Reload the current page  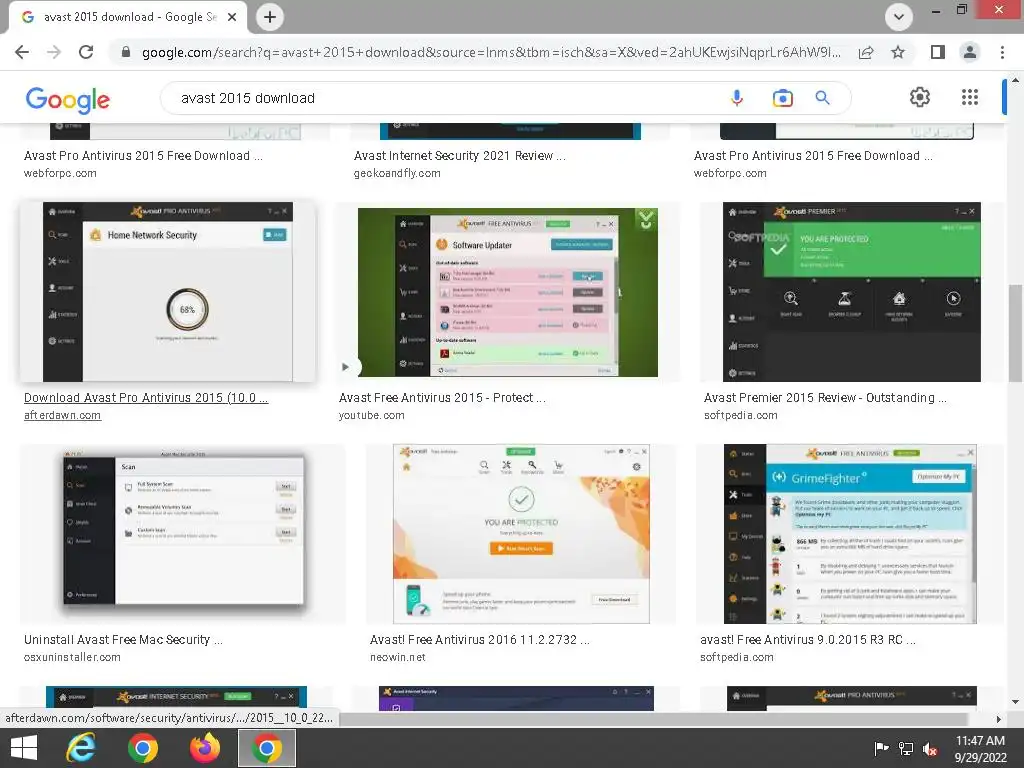pos(86,52)
